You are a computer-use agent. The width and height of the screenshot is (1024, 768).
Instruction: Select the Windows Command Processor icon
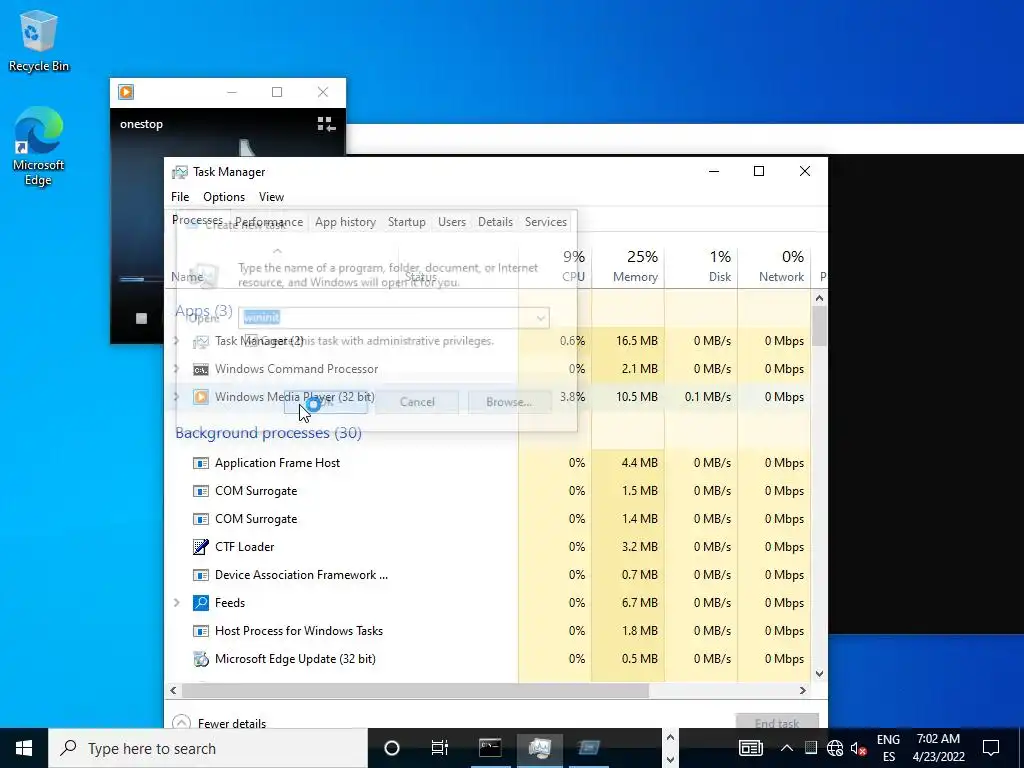click(x=200, y=370)
